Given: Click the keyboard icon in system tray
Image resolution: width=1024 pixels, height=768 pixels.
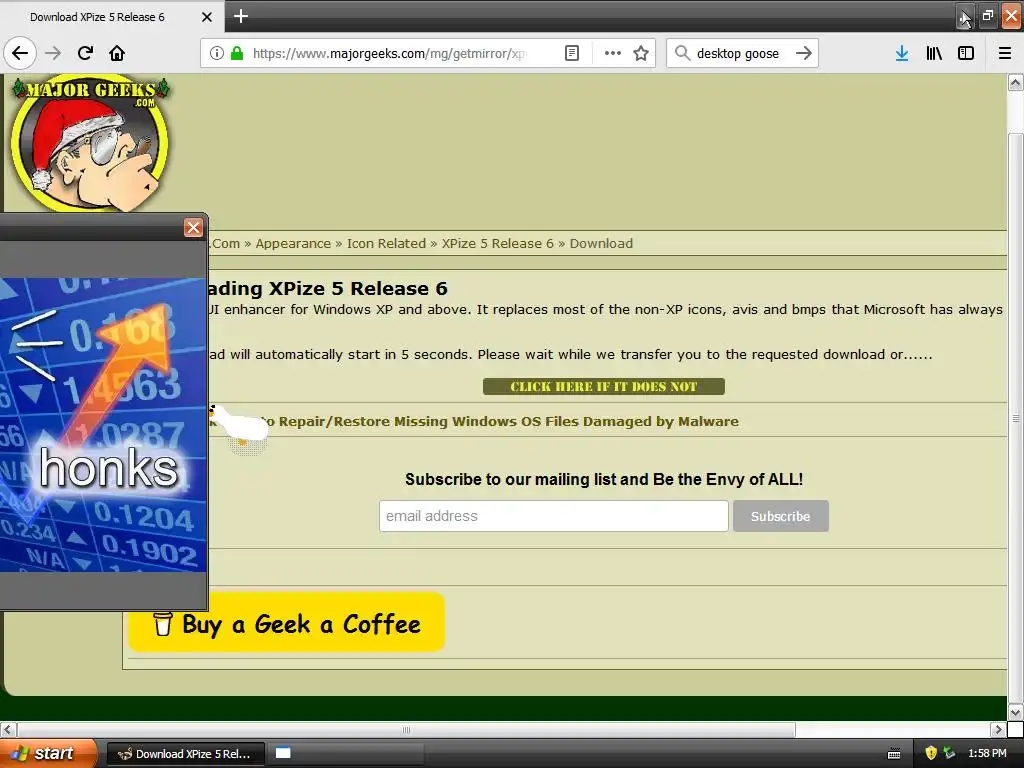Looking at the screenshot, I should (894, 754).
